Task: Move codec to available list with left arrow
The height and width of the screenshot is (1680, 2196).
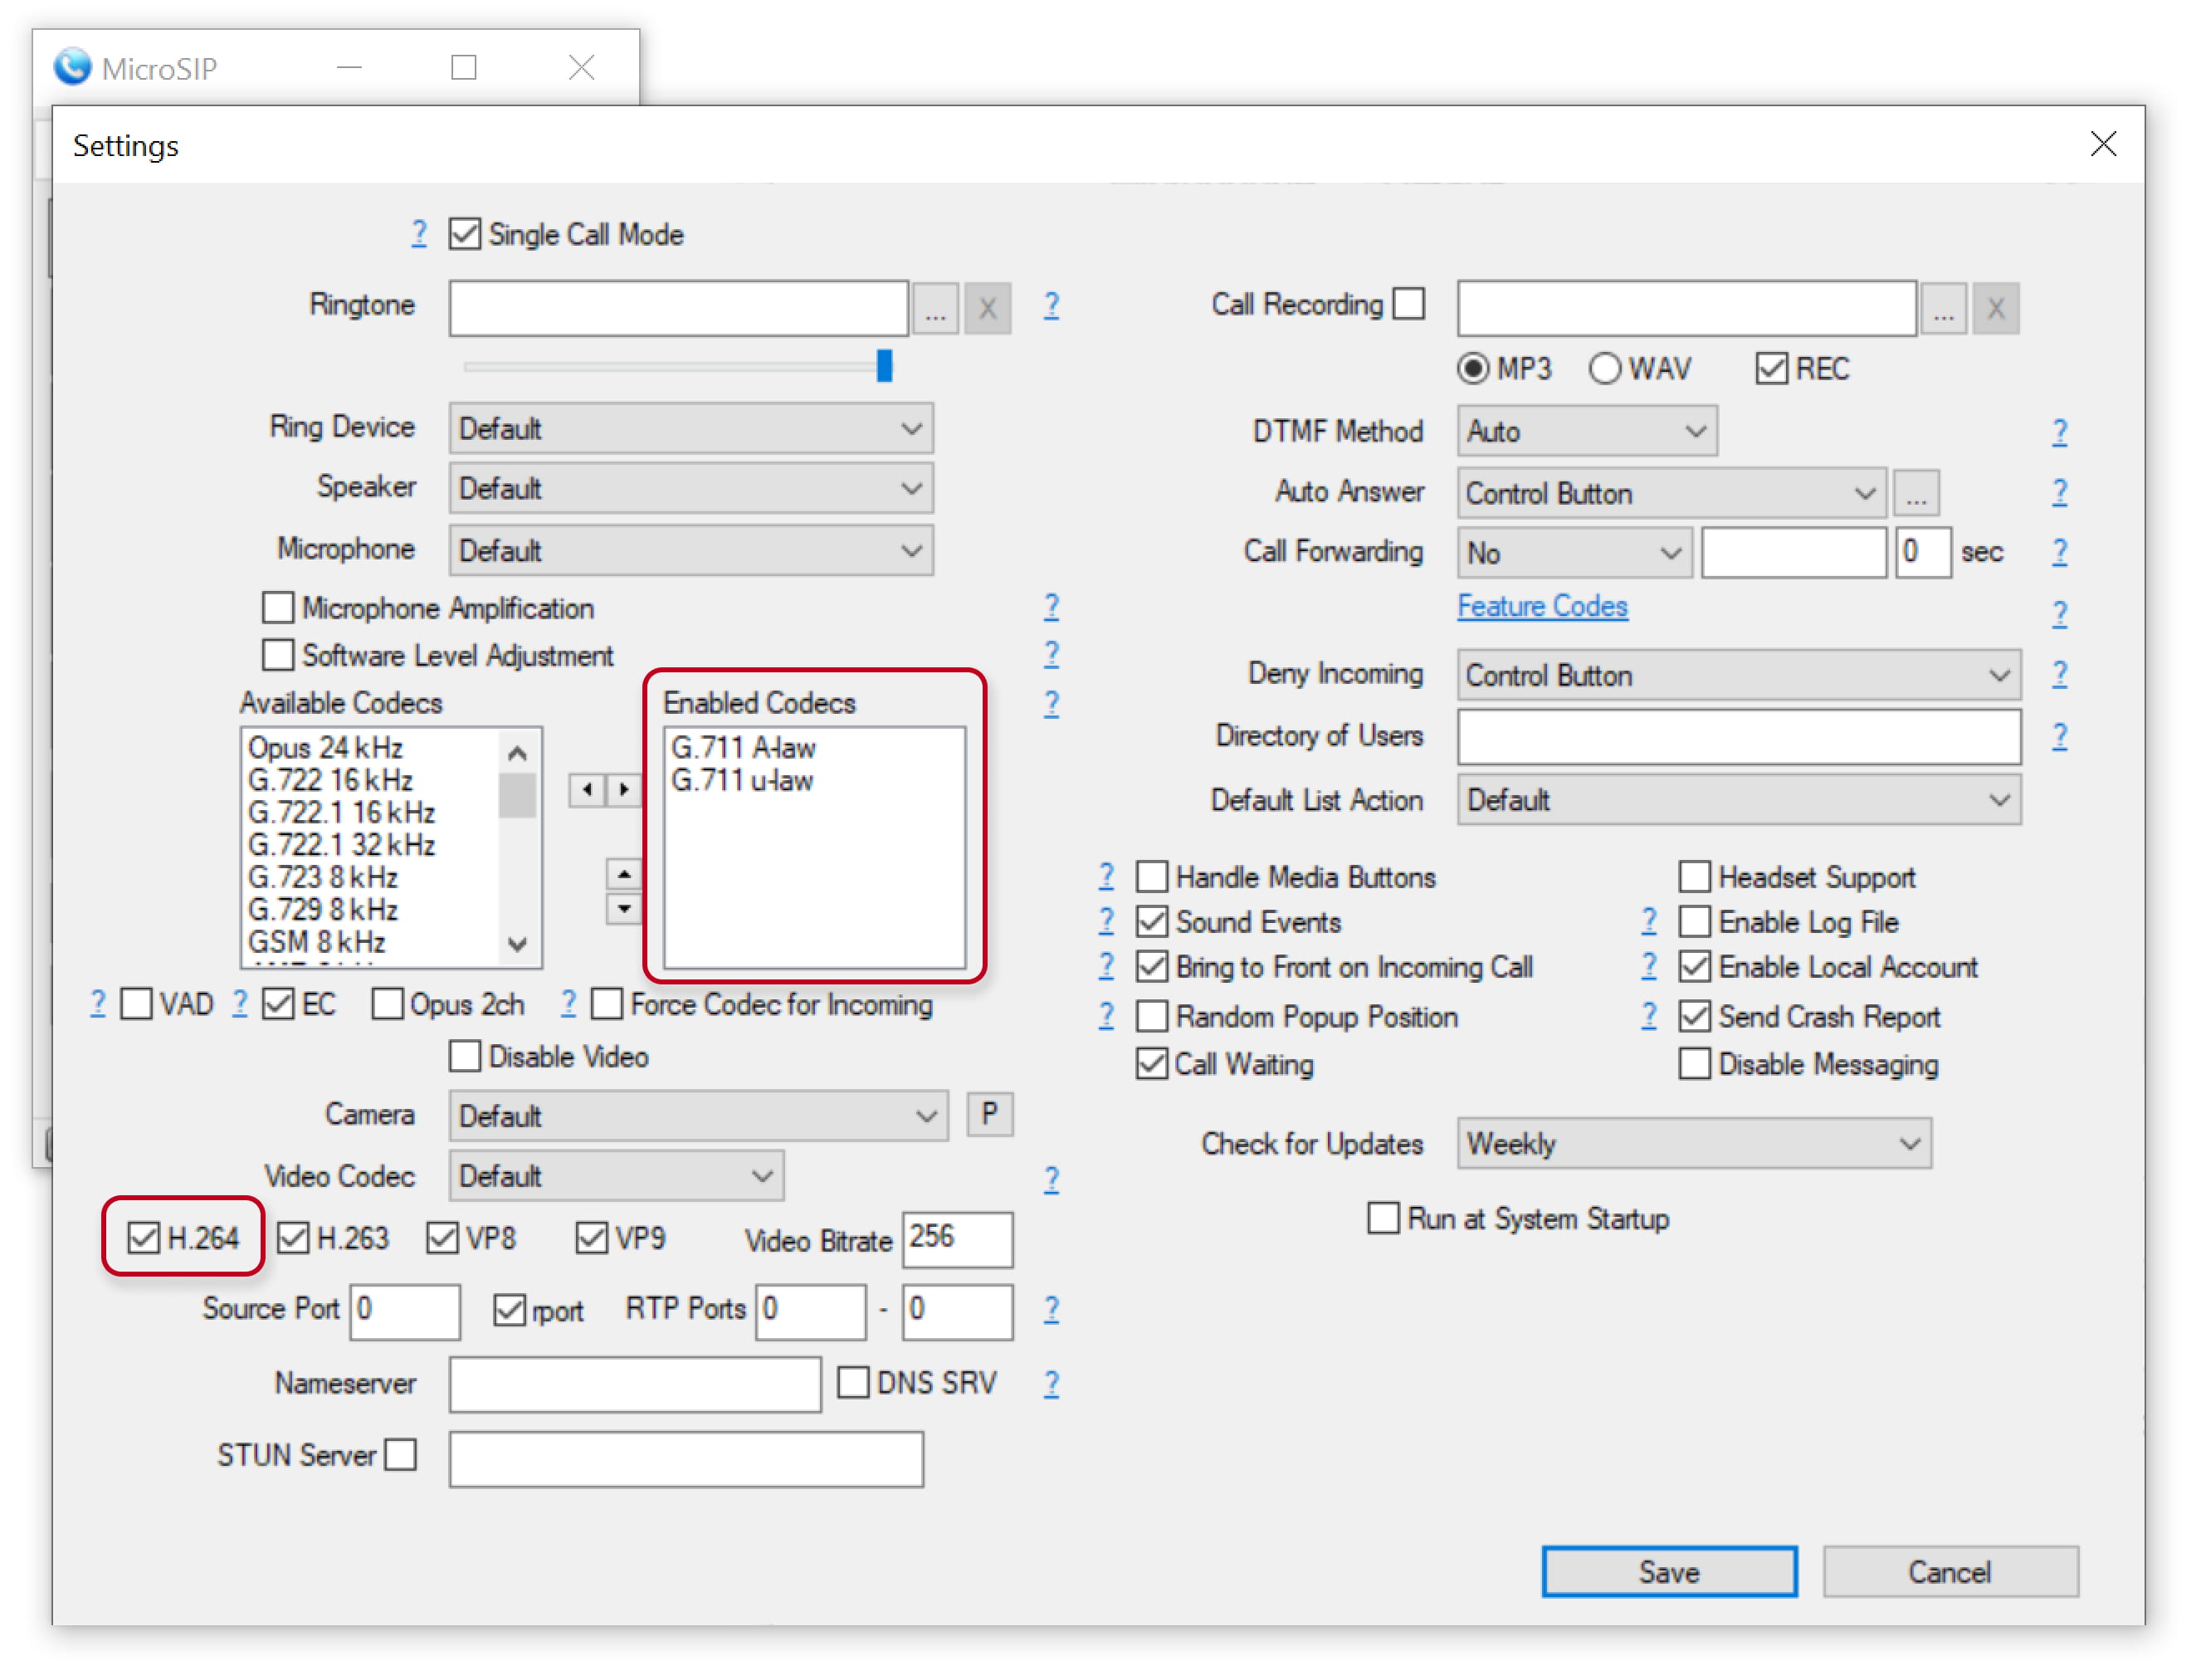Action: pyautogui.click(x=587, y=790)
